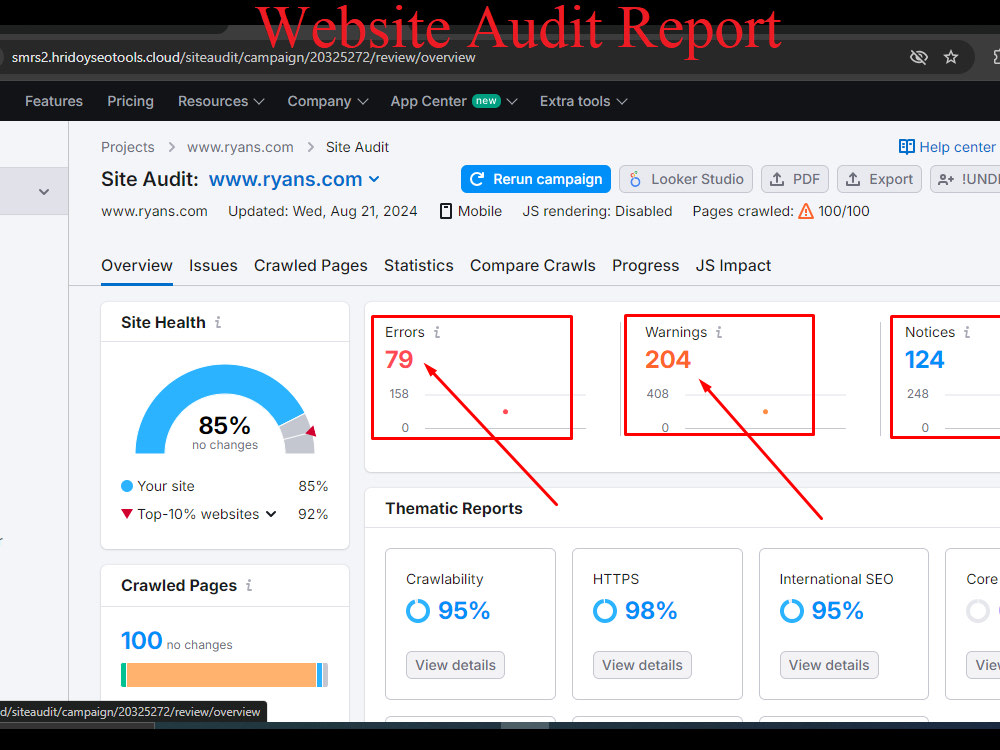Open the Statistics tab
Image resolution: width=1000 pixels, height=750 pixels.
pyautogui.click(x=418, y=265)
